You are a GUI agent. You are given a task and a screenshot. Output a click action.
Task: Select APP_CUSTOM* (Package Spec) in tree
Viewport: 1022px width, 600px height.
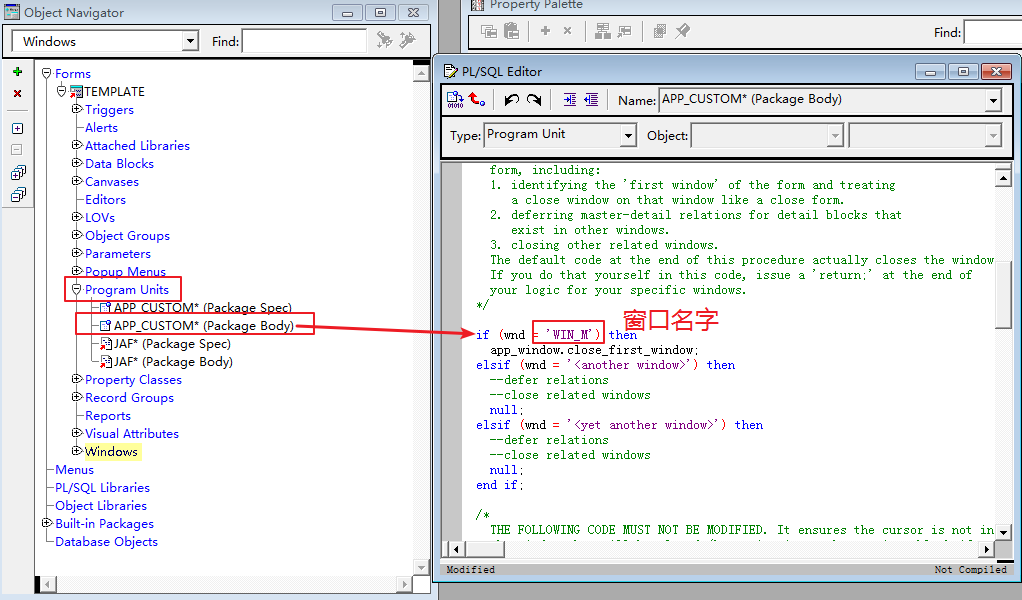pyautogui.click(x=203, y=307)
